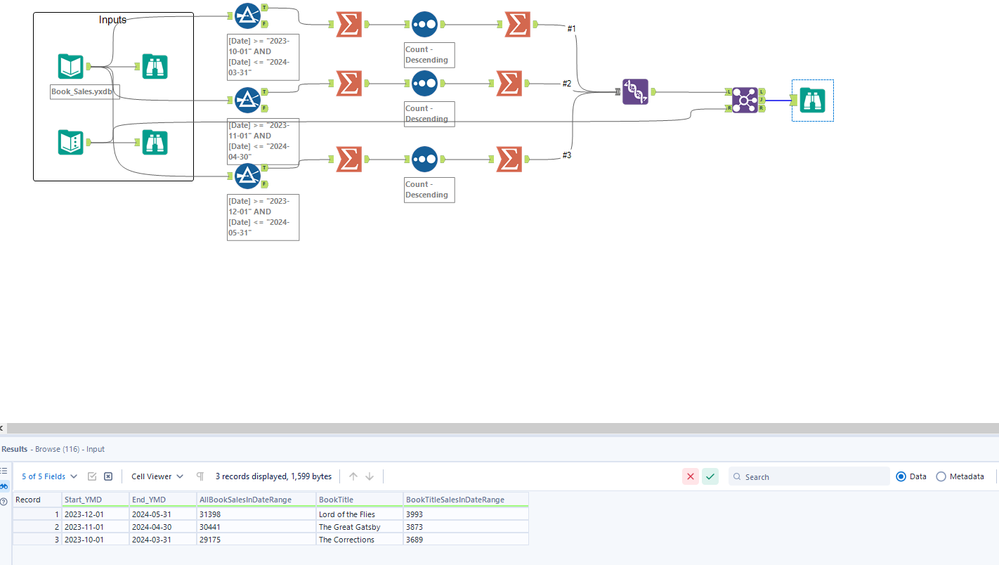Screen dimensions: 999x565
Task: Select the Filter tool for 2023-10-01 to 2024-03-31
Action: coord(247,16)
